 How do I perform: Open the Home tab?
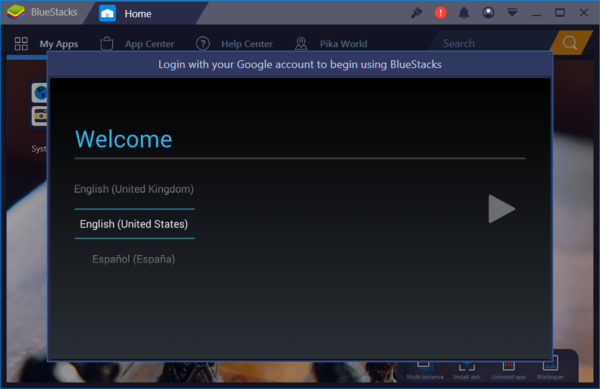(x=145, y=13)
